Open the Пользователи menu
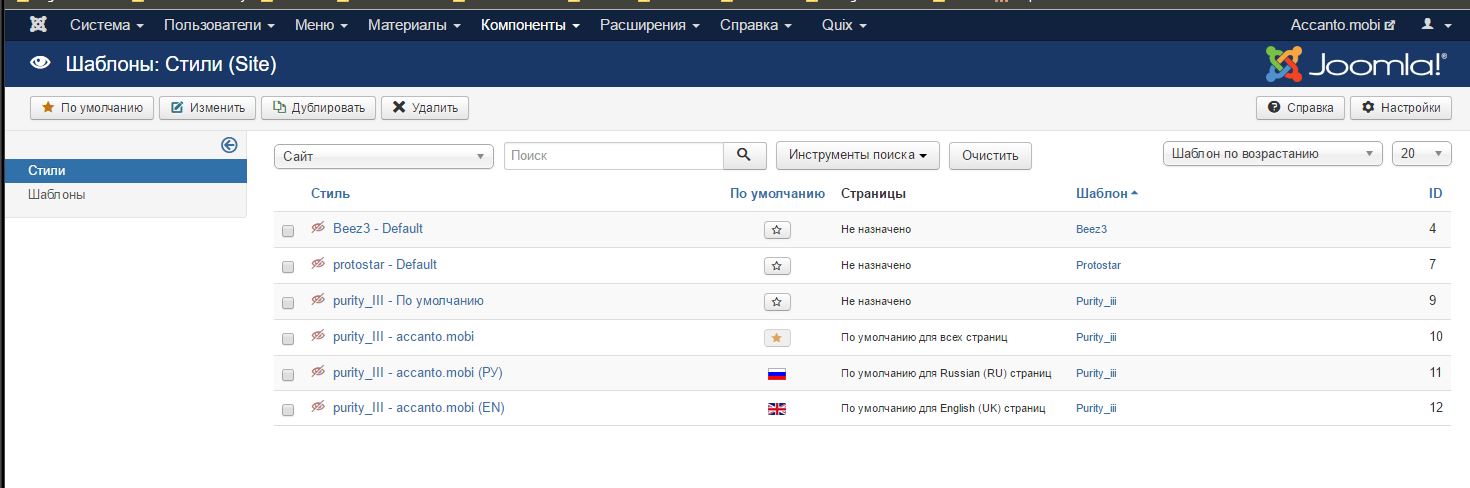The width and height of the screenshot is (1470, 488). pyautogui.click(x=219, y=24)
